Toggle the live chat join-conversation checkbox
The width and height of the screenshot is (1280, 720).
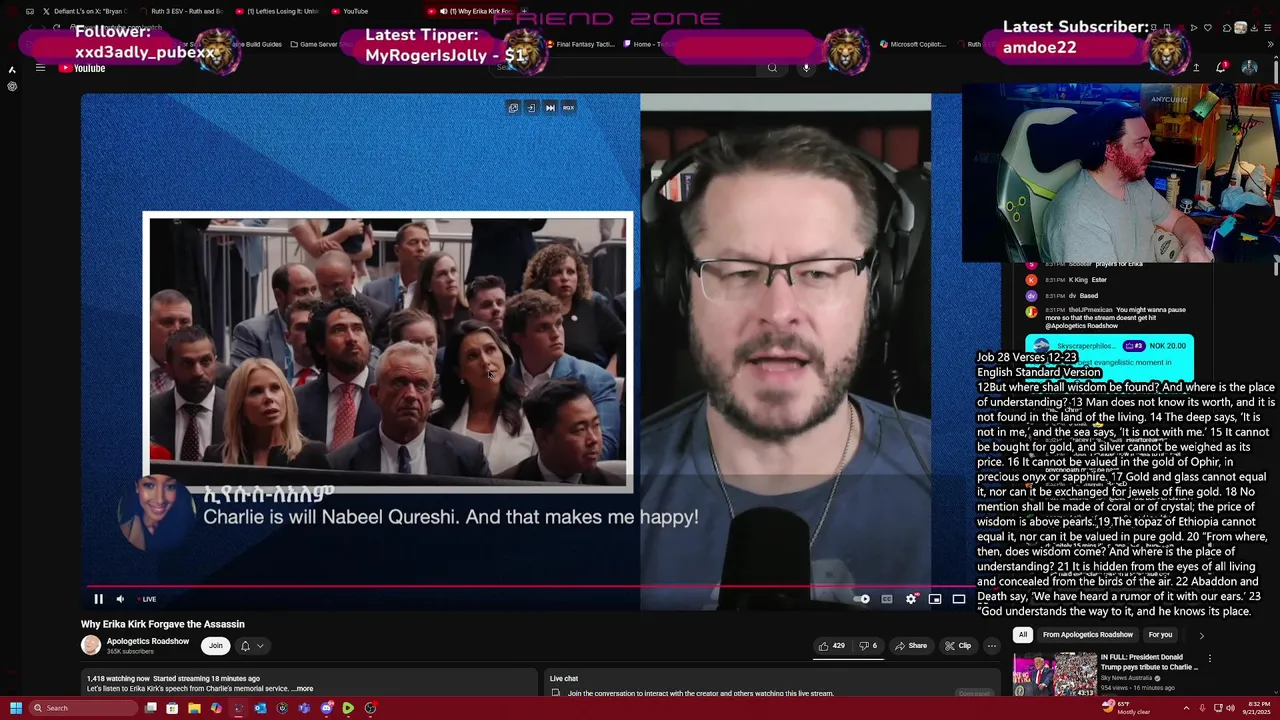(x=556, y=693)
